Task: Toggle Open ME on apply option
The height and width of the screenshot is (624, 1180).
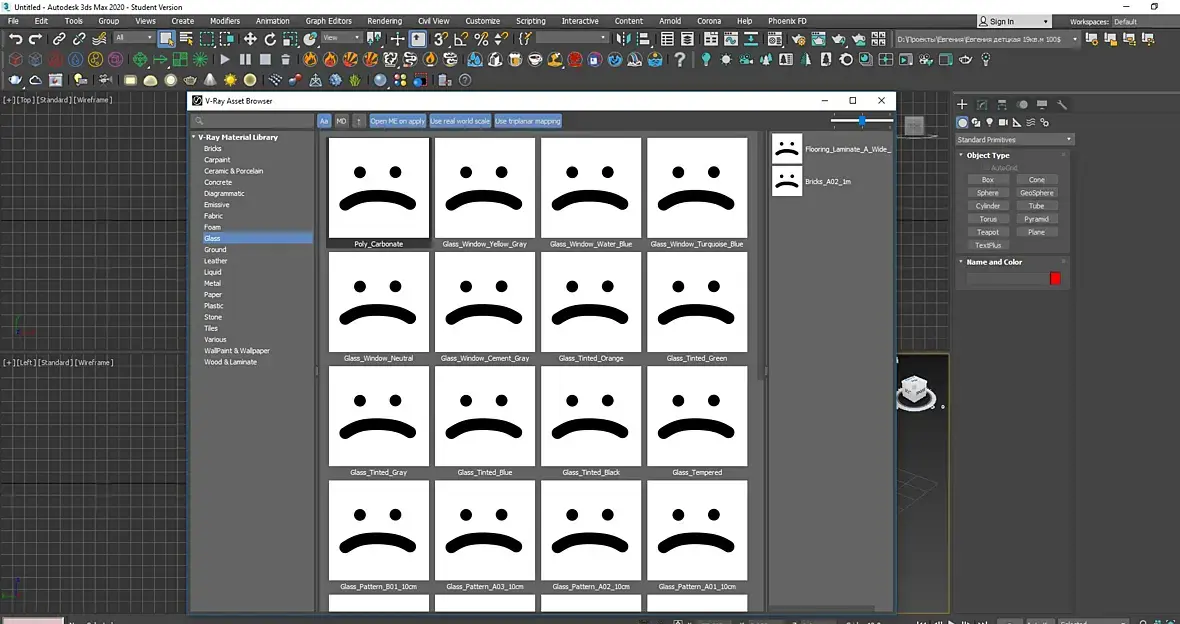Action: [x=397, y=121]
